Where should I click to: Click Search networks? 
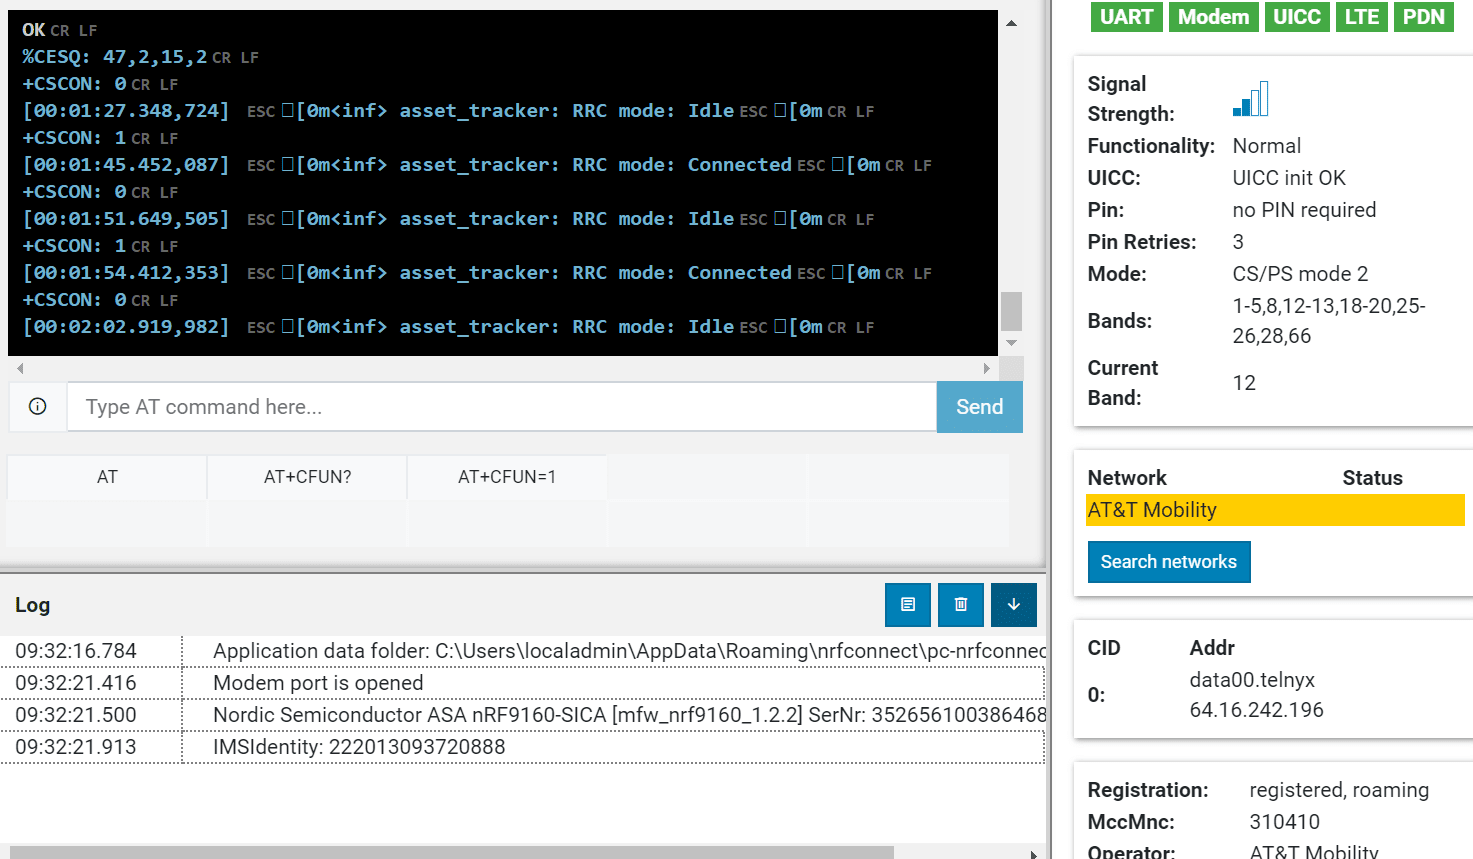click(1168, 561)
